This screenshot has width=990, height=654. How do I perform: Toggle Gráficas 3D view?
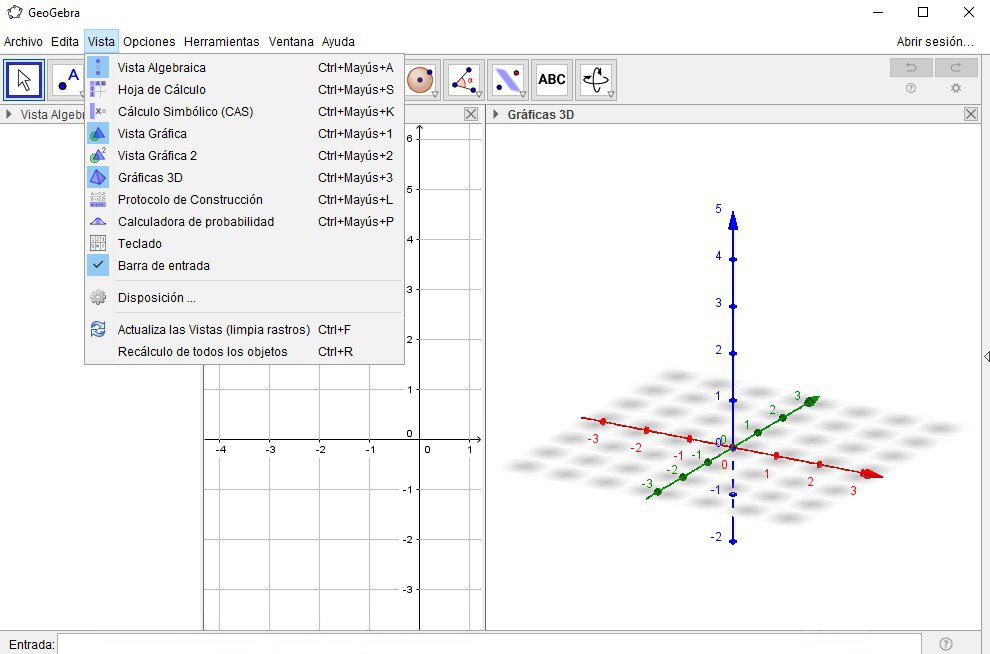pos(244,177)
